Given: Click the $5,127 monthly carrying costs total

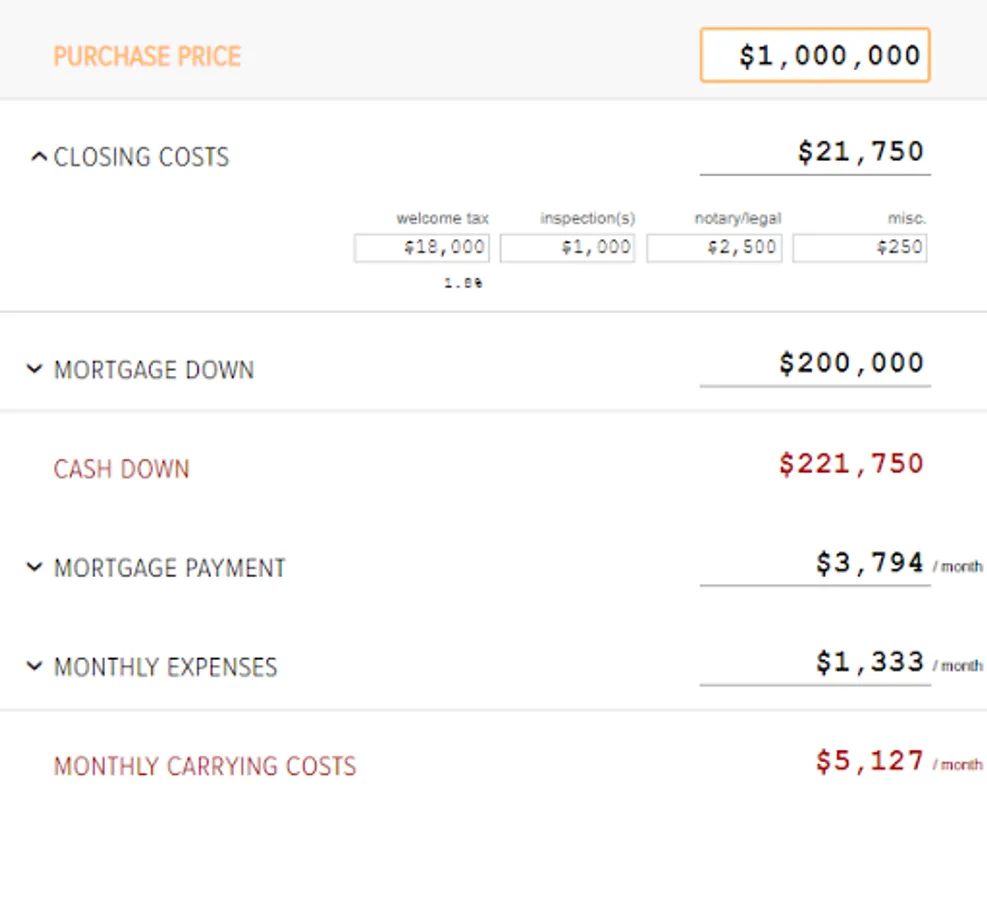Looking at the screenshot, I should point(869,762).
